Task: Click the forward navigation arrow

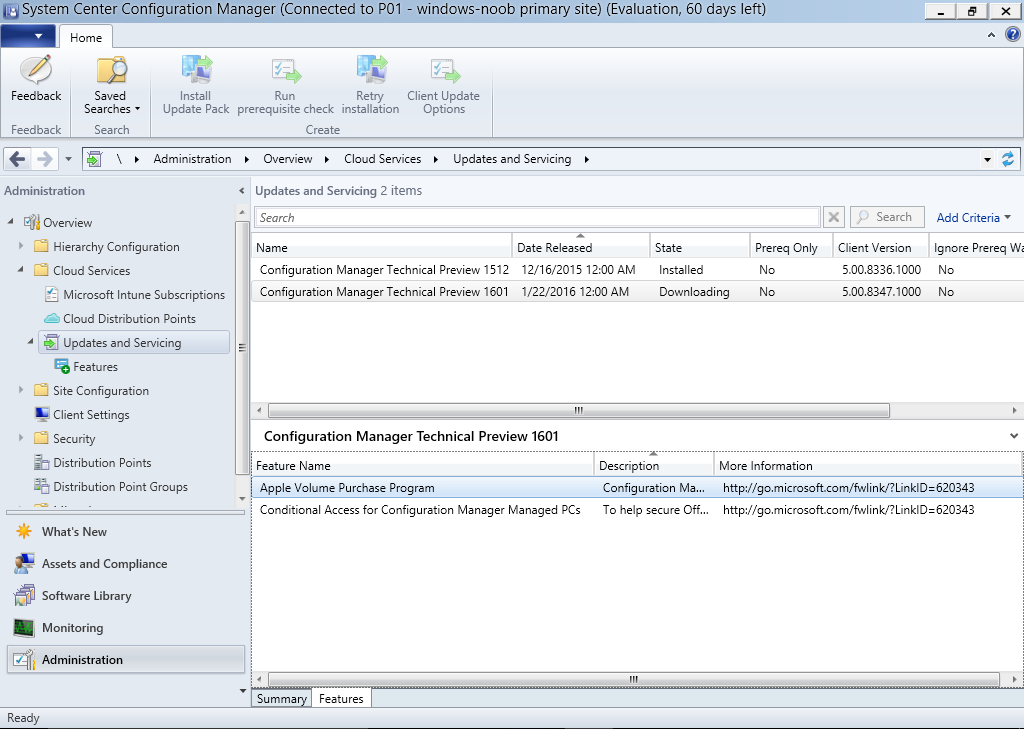Action: pos(44,159)
